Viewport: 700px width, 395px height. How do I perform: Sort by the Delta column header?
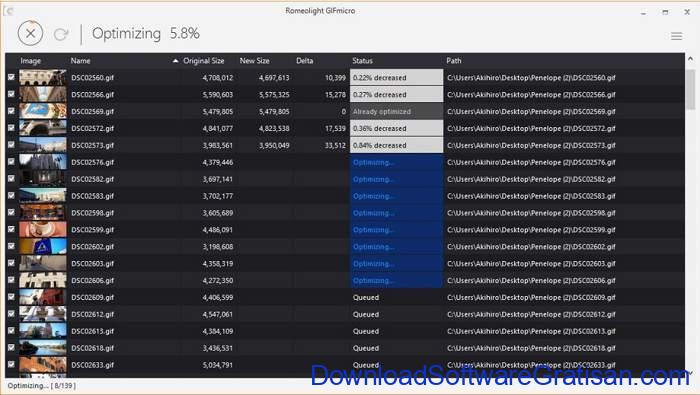pyautogui.click(x=304, y=61)
